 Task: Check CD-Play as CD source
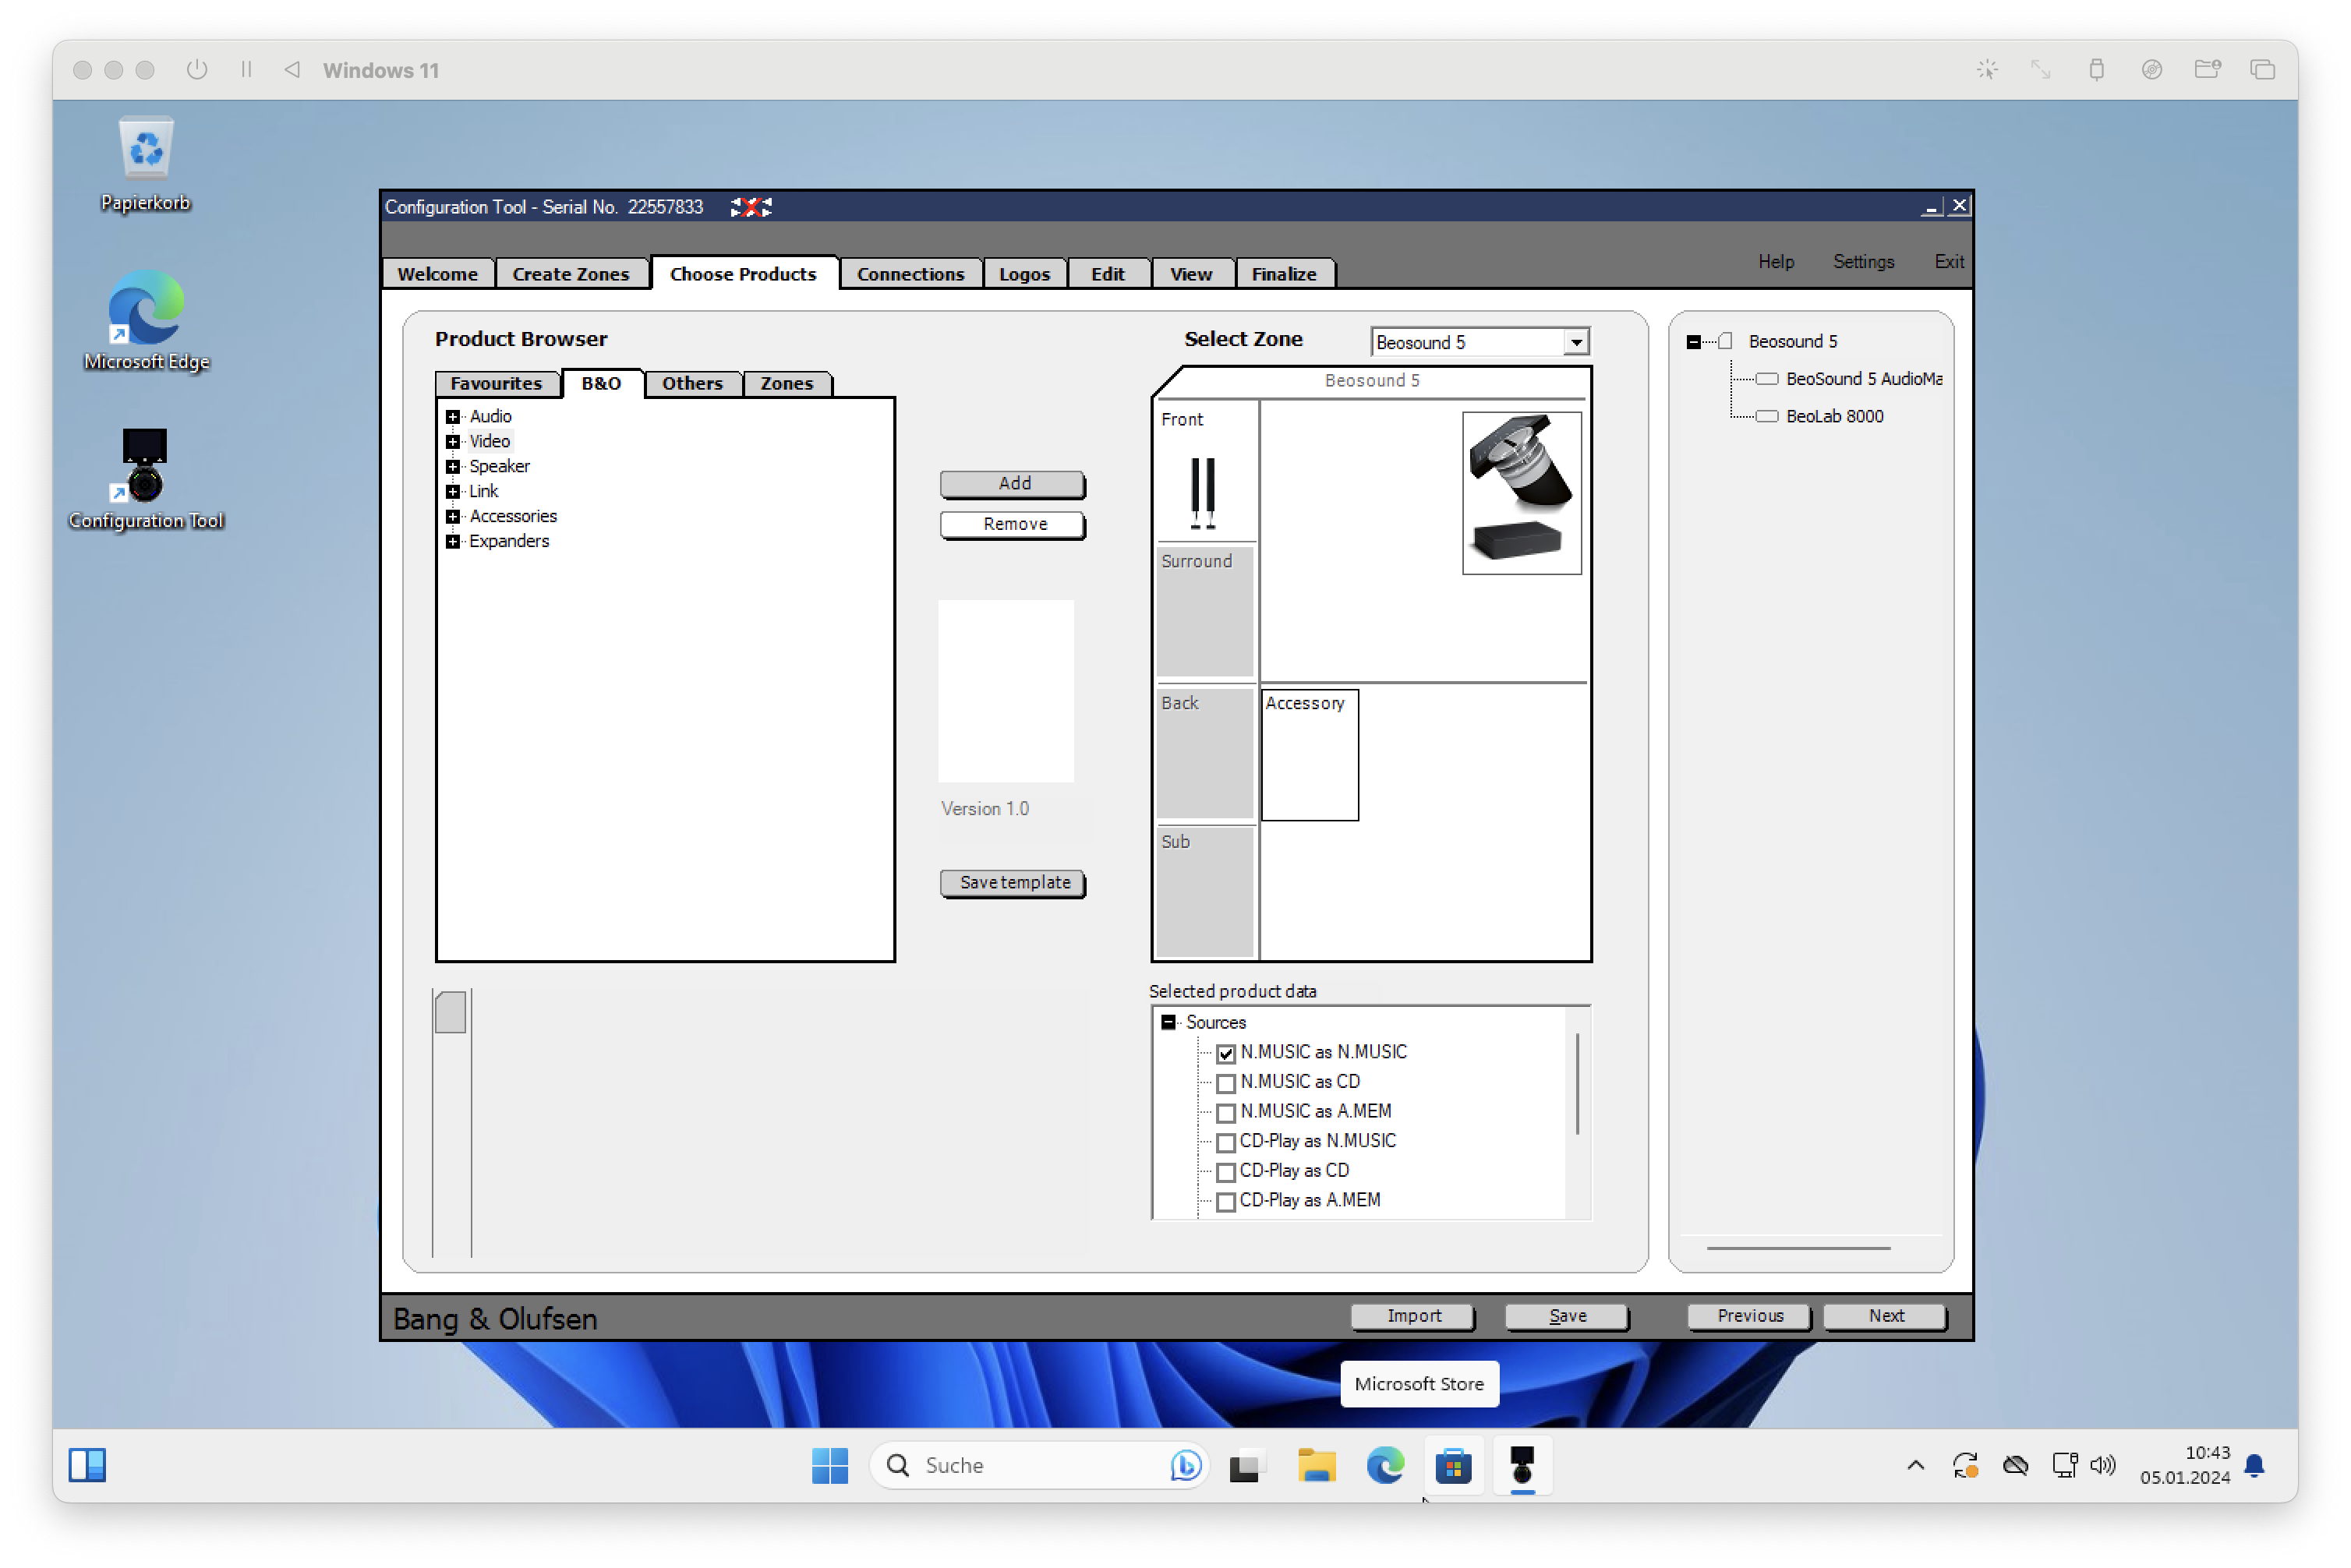(1226, 1172)
